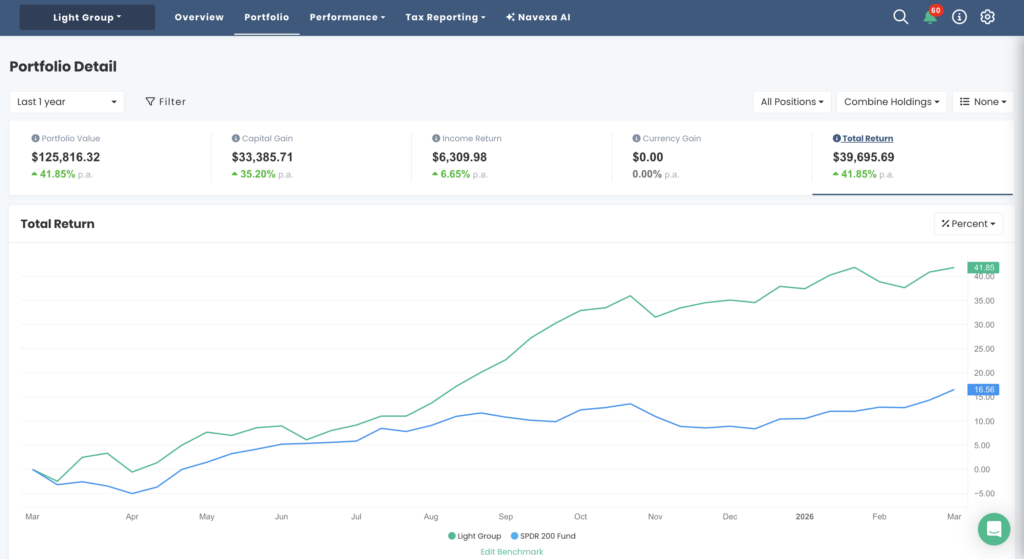Click the info circle icon in header
1024x559 pixels.
point(959,17)
